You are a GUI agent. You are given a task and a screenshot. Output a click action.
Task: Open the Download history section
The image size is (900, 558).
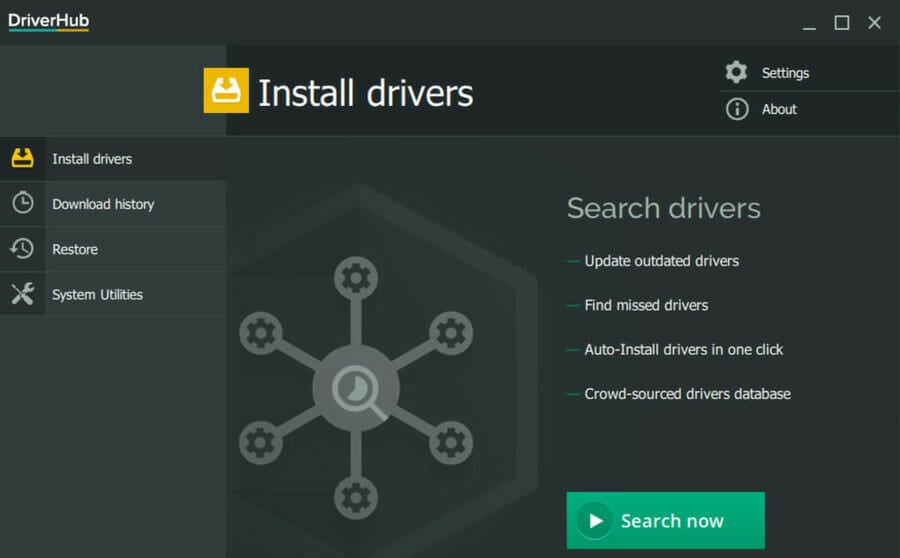[113, 204]
